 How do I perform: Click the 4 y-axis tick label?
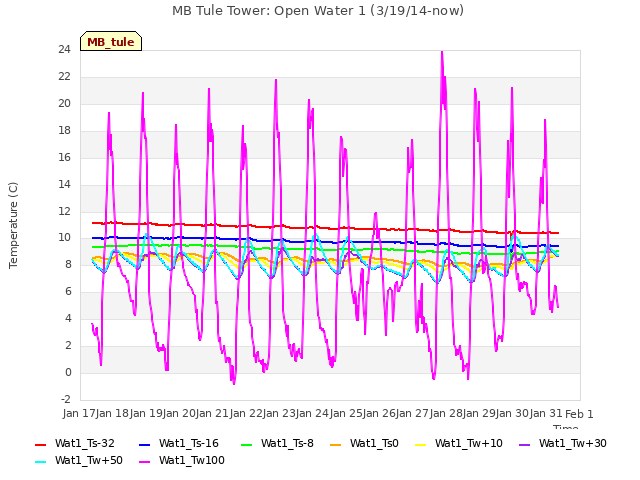(68, 319)
